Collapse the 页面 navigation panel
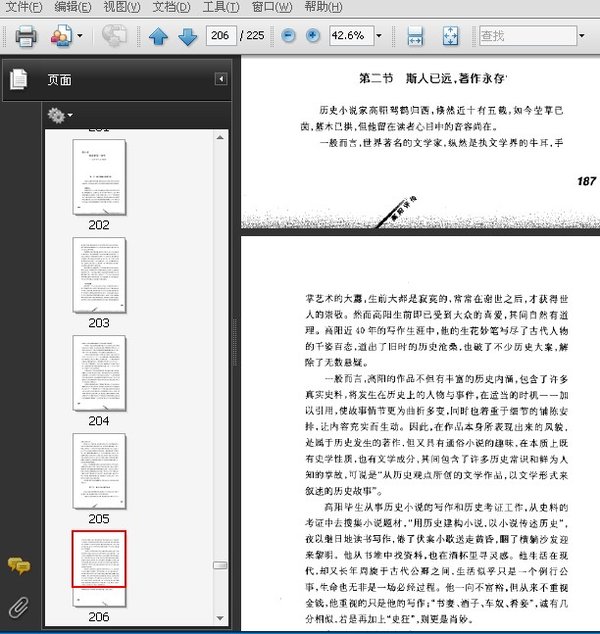The height and width of the screenshot is (634, 600). [x=221, y=79]
